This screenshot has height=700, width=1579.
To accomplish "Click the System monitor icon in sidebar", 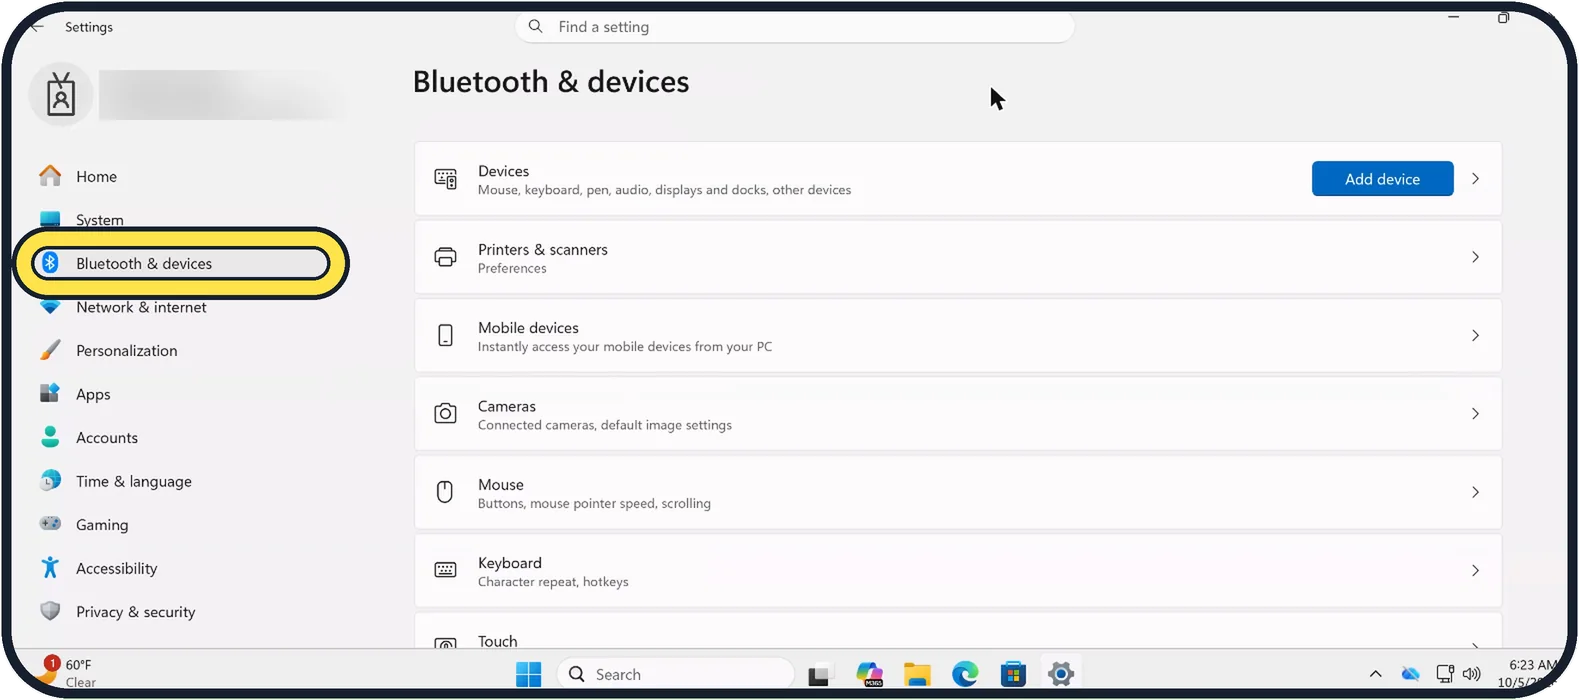I will click(50, 218).
